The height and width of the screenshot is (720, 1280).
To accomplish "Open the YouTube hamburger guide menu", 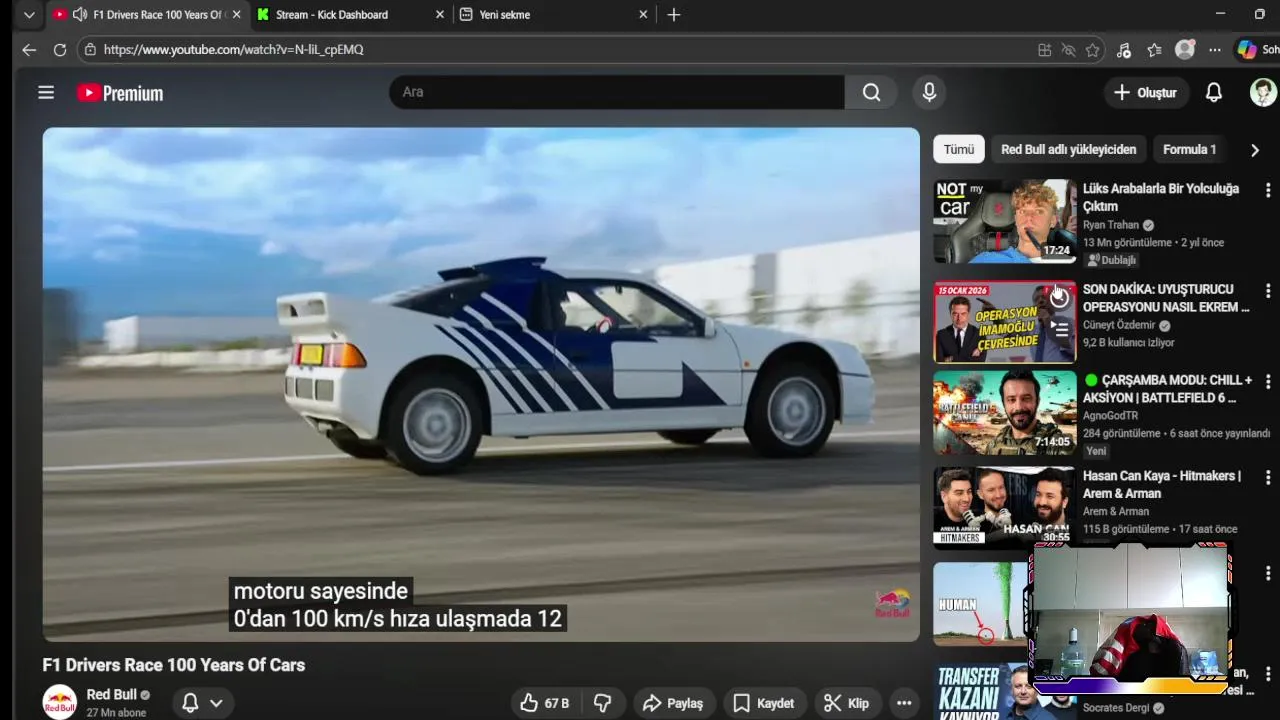I will [x=46, y=93].
